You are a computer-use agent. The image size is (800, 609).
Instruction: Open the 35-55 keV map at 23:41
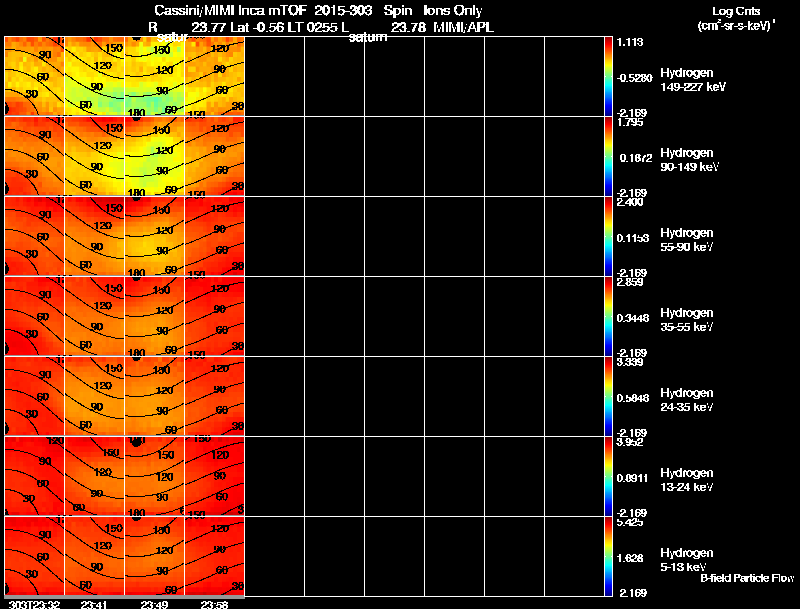94,316
